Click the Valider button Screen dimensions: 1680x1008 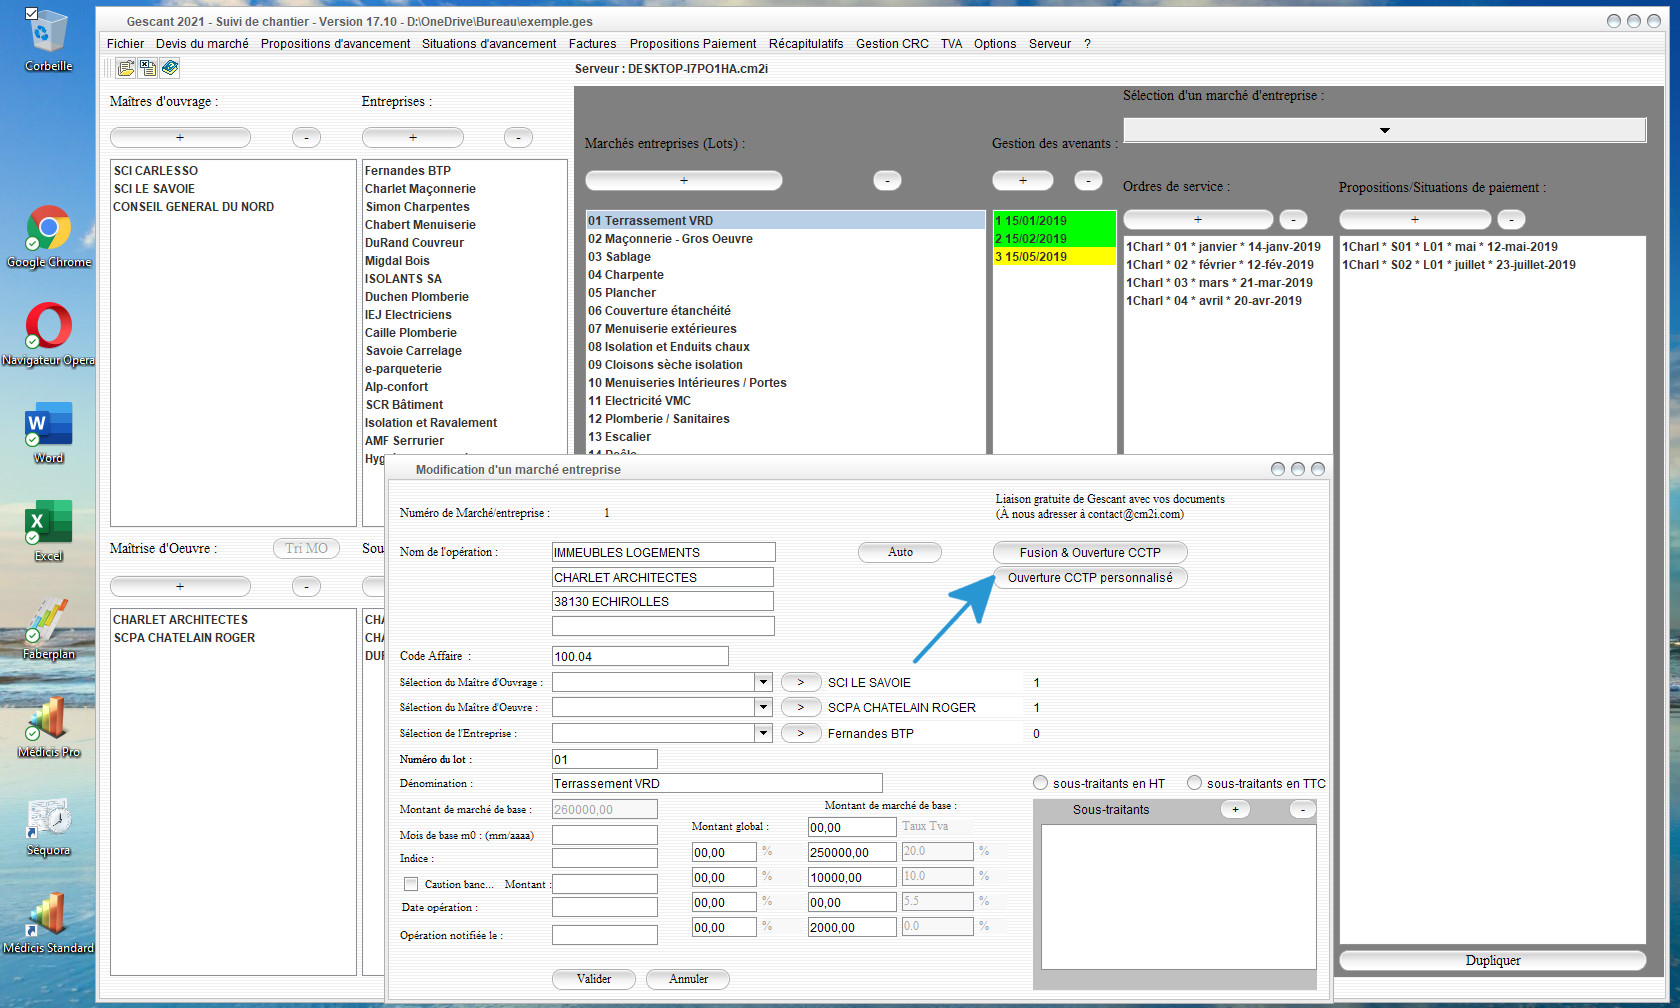click(x=594, y=979)
